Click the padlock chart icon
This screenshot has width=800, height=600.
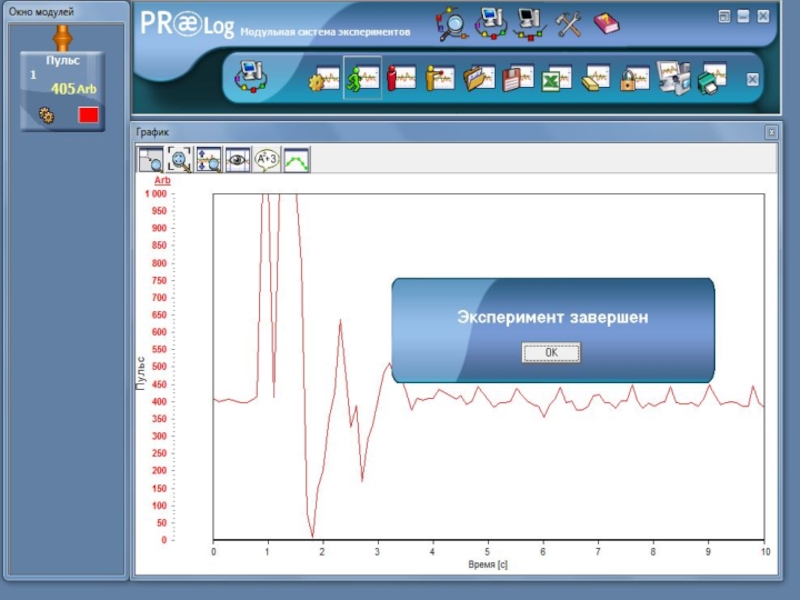click(x=633, y=78)
